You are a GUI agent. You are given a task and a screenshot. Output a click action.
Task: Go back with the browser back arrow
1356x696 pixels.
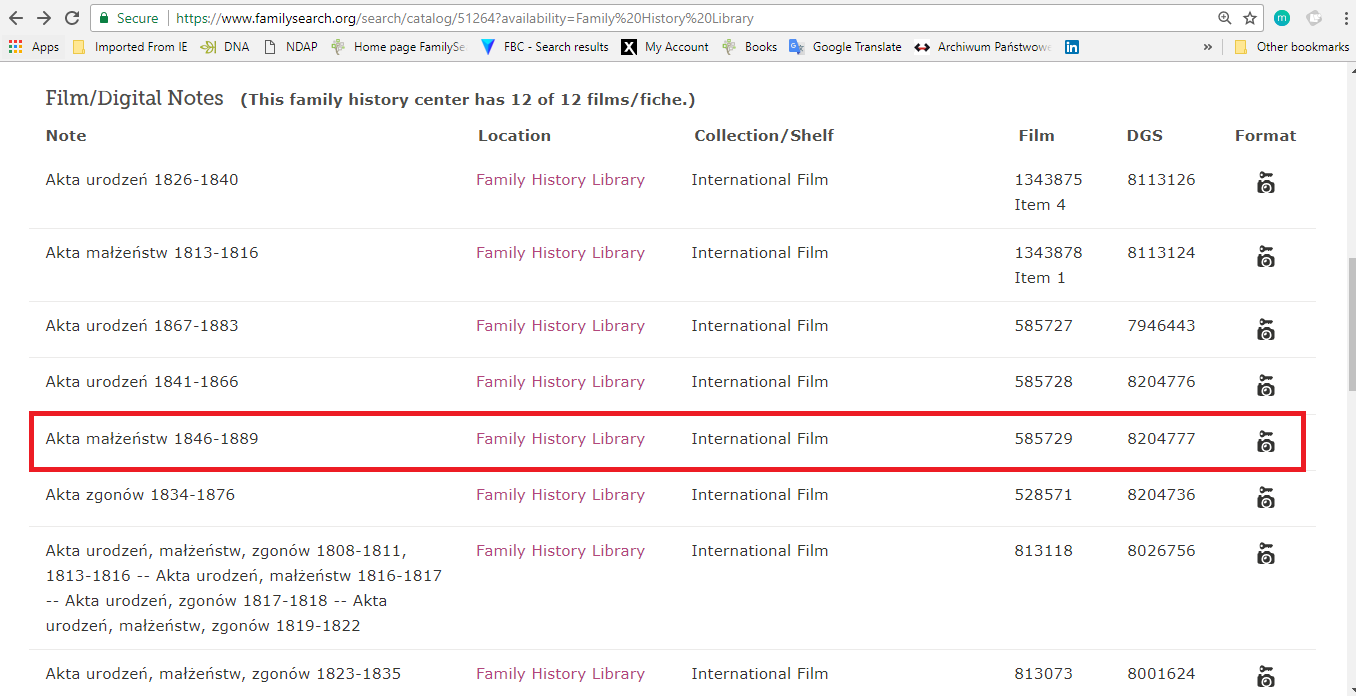17,18
